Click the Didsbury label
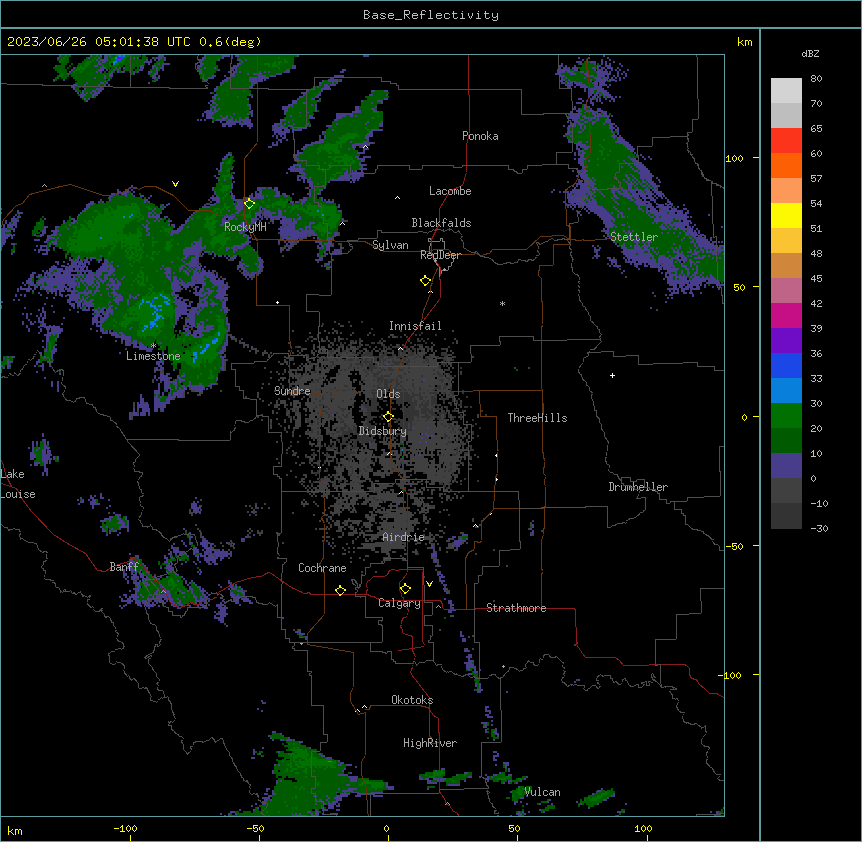Image resolution: width=862 pixels, height=842 pixels. pyautogui.click(x=383, y=431)
